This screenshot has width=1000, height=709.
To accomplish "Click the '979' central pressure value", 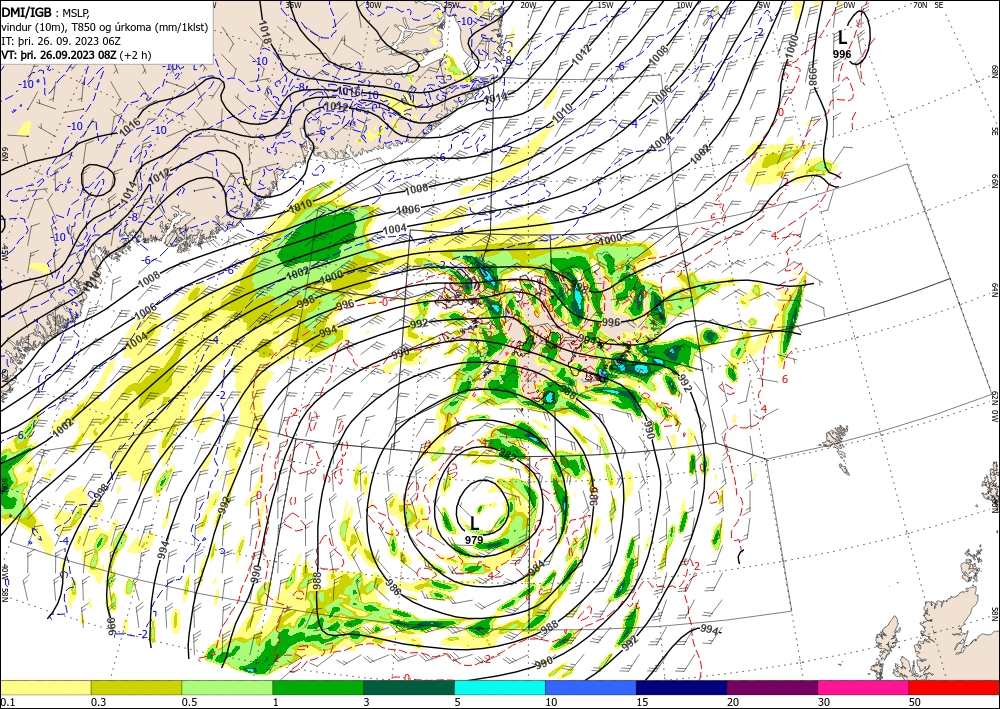I will tap(474, 540).
